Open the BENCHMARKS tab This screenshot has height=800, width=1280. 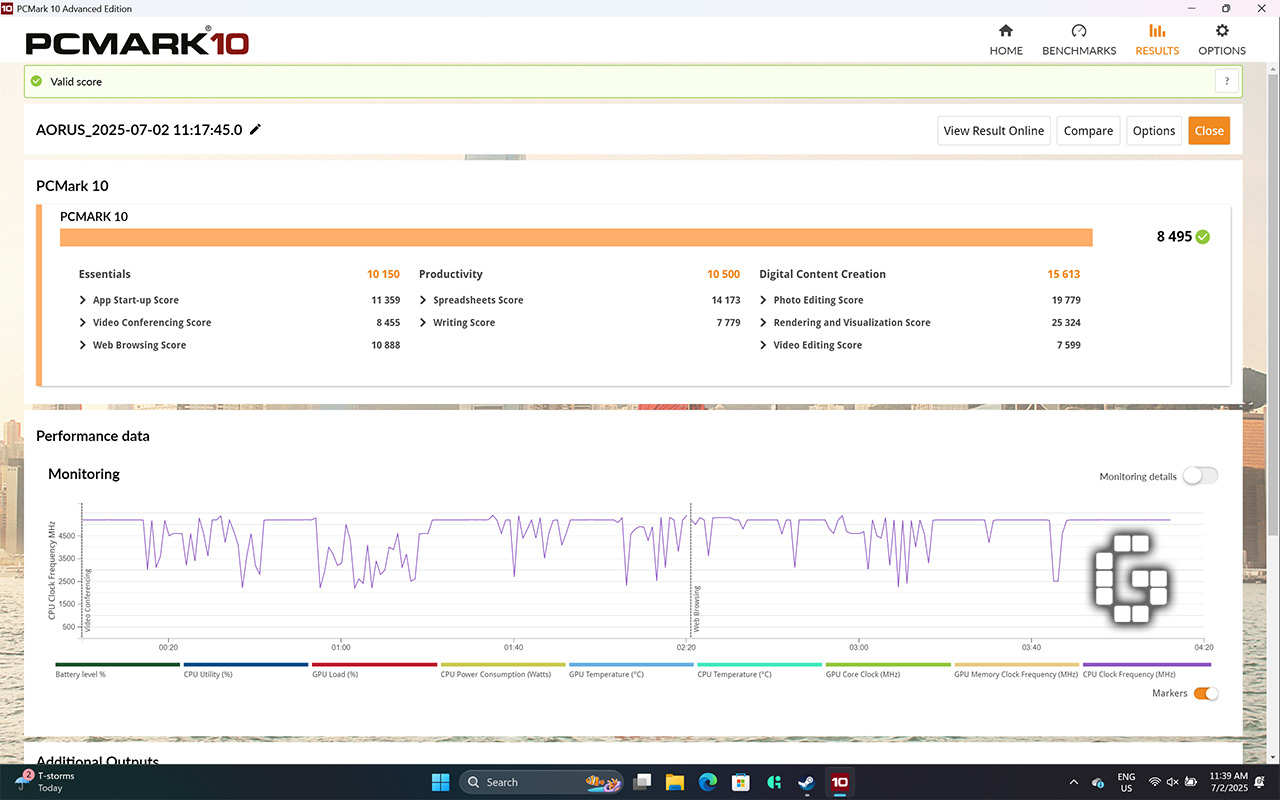pyautogui.click(x=1079, y=40)
